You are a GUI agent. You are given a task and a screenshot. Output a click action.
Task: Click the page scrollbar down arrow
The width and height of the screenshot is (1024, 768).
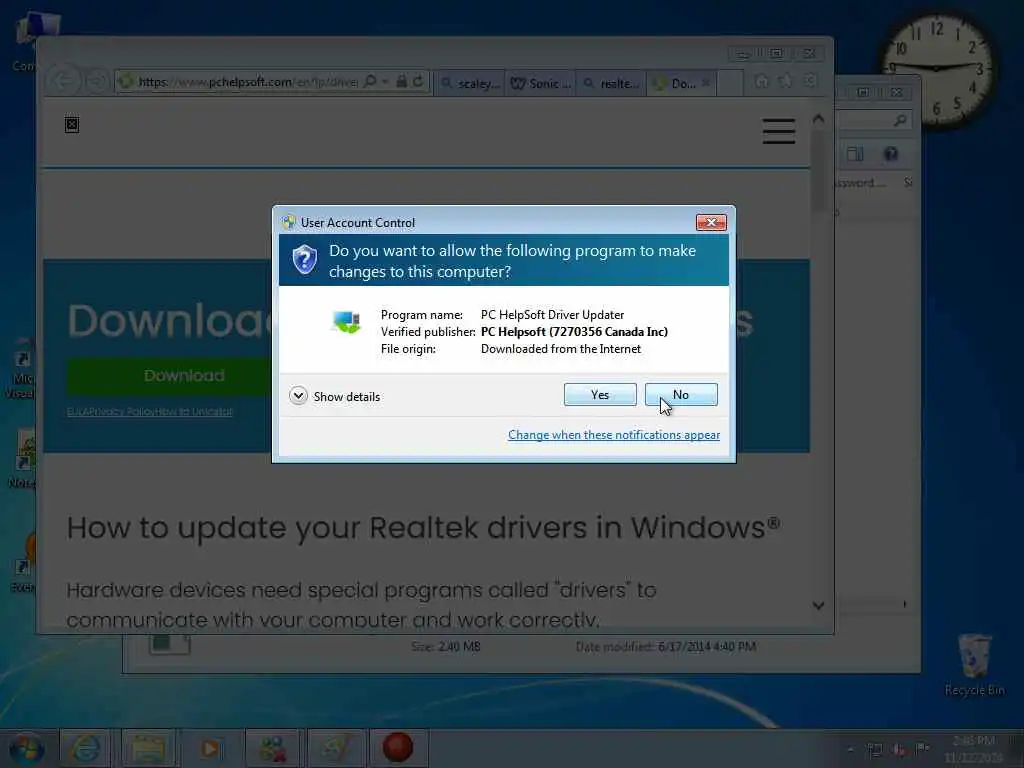[818, 605]
